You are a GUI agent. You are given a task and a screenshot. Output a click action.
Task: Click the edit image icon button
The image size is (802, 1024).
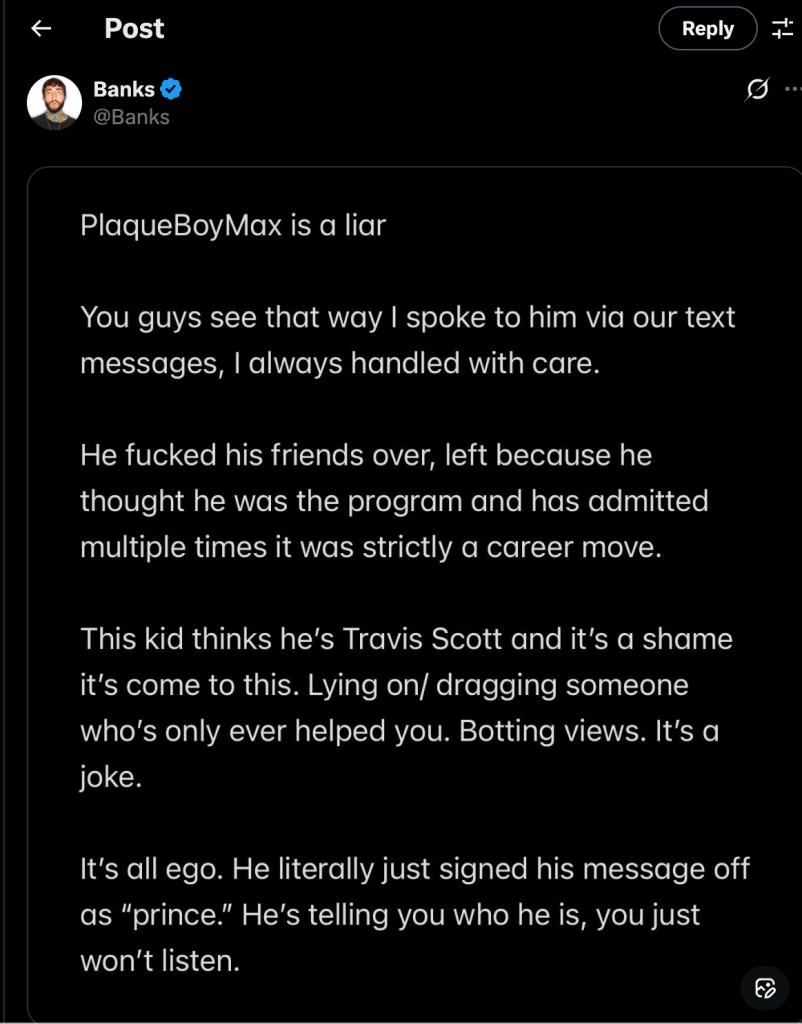(x=765, y=988)
